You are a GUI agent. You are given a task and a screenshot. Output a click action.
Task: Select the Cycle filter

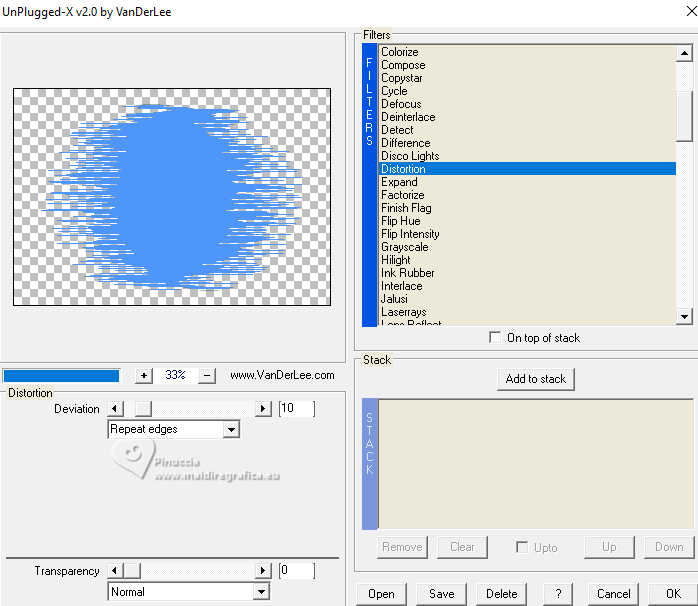[x=527, y=91]
